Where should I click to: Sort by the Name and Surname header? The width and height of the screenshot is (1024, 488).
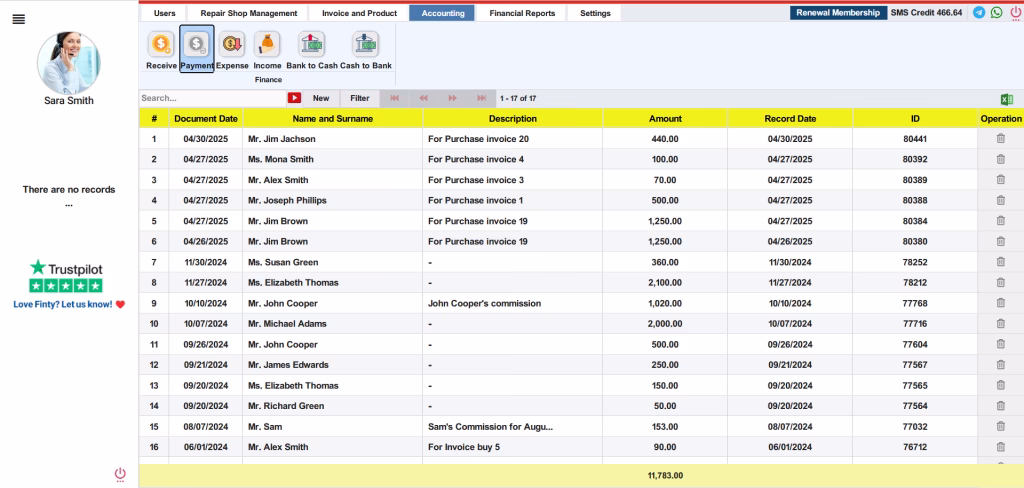point(332,118)
